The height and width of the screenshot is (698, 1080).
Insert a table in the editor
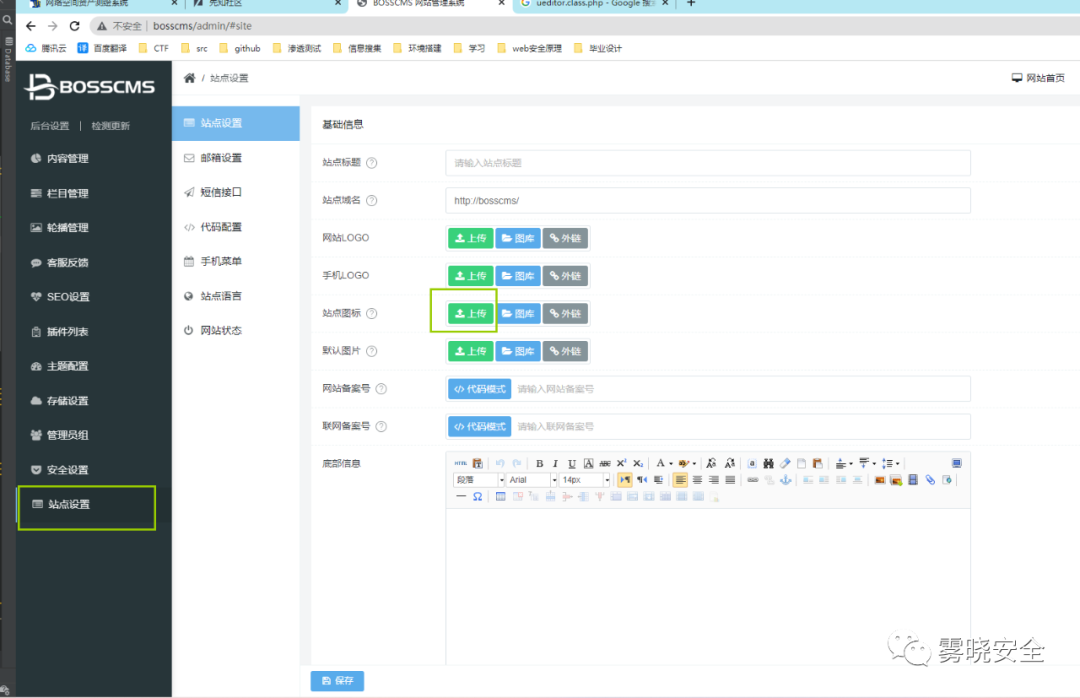(501, 497)
